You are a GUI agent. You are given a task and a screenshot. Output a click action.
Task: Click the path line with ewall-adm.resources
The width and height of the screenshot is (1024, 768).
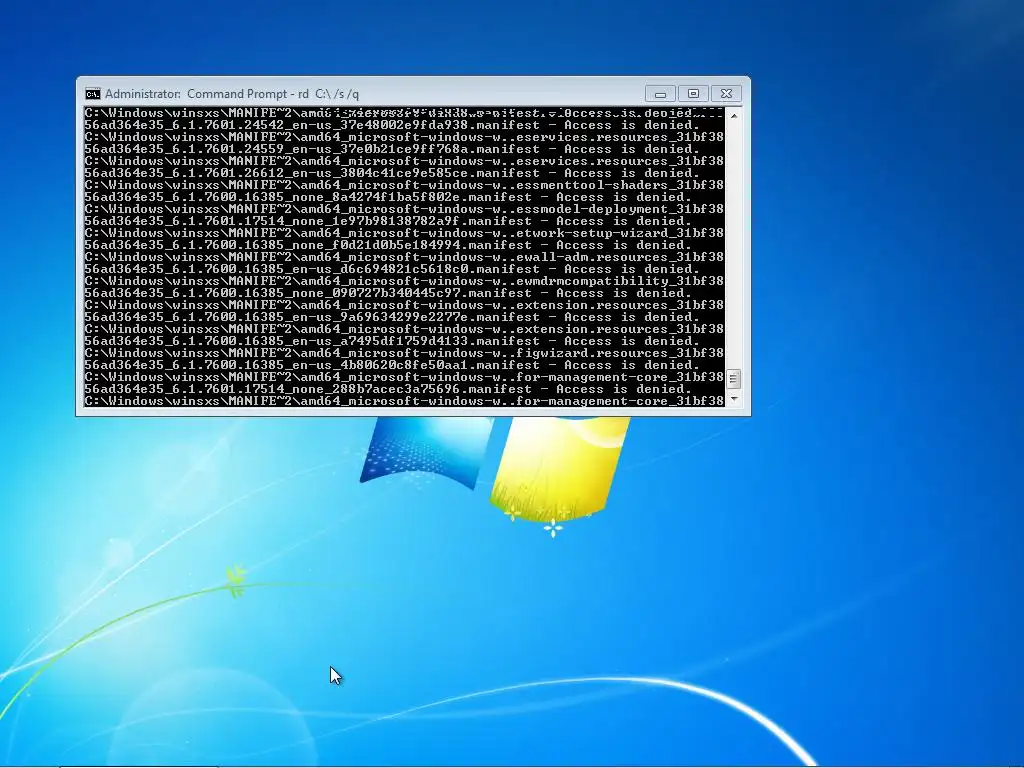[404, 257]
